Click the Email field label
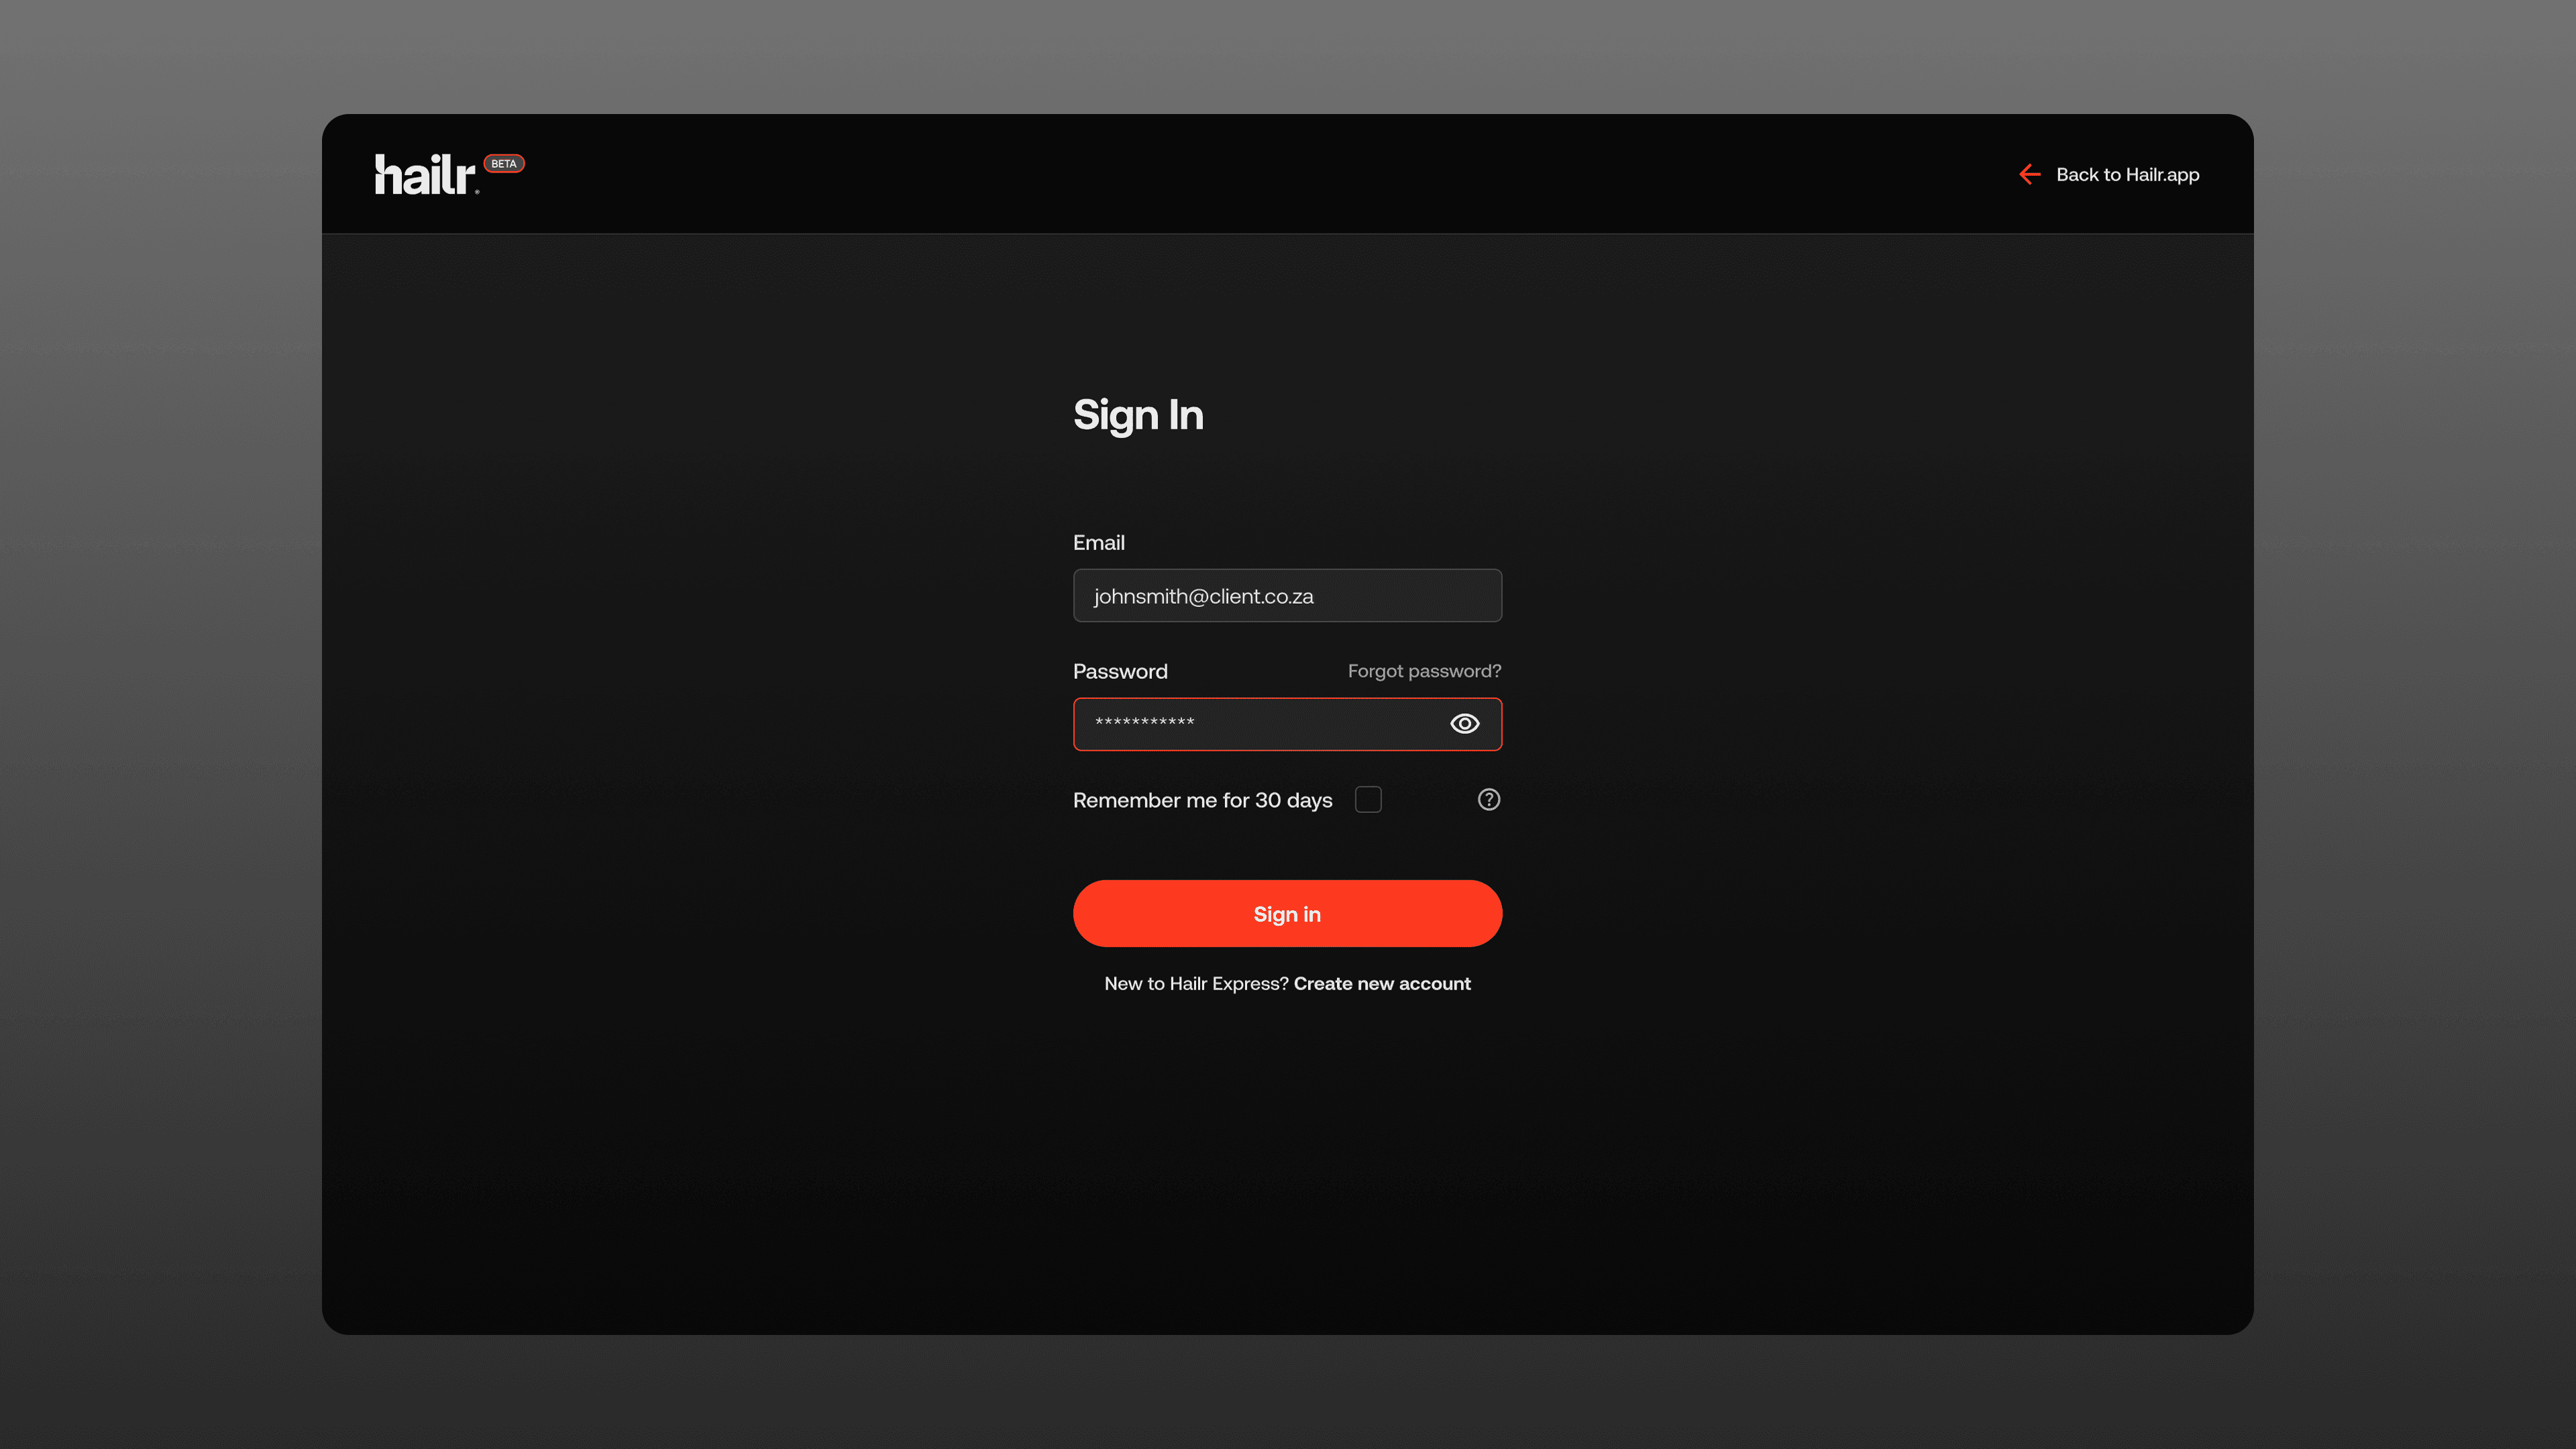 (x=1098, y=543)
